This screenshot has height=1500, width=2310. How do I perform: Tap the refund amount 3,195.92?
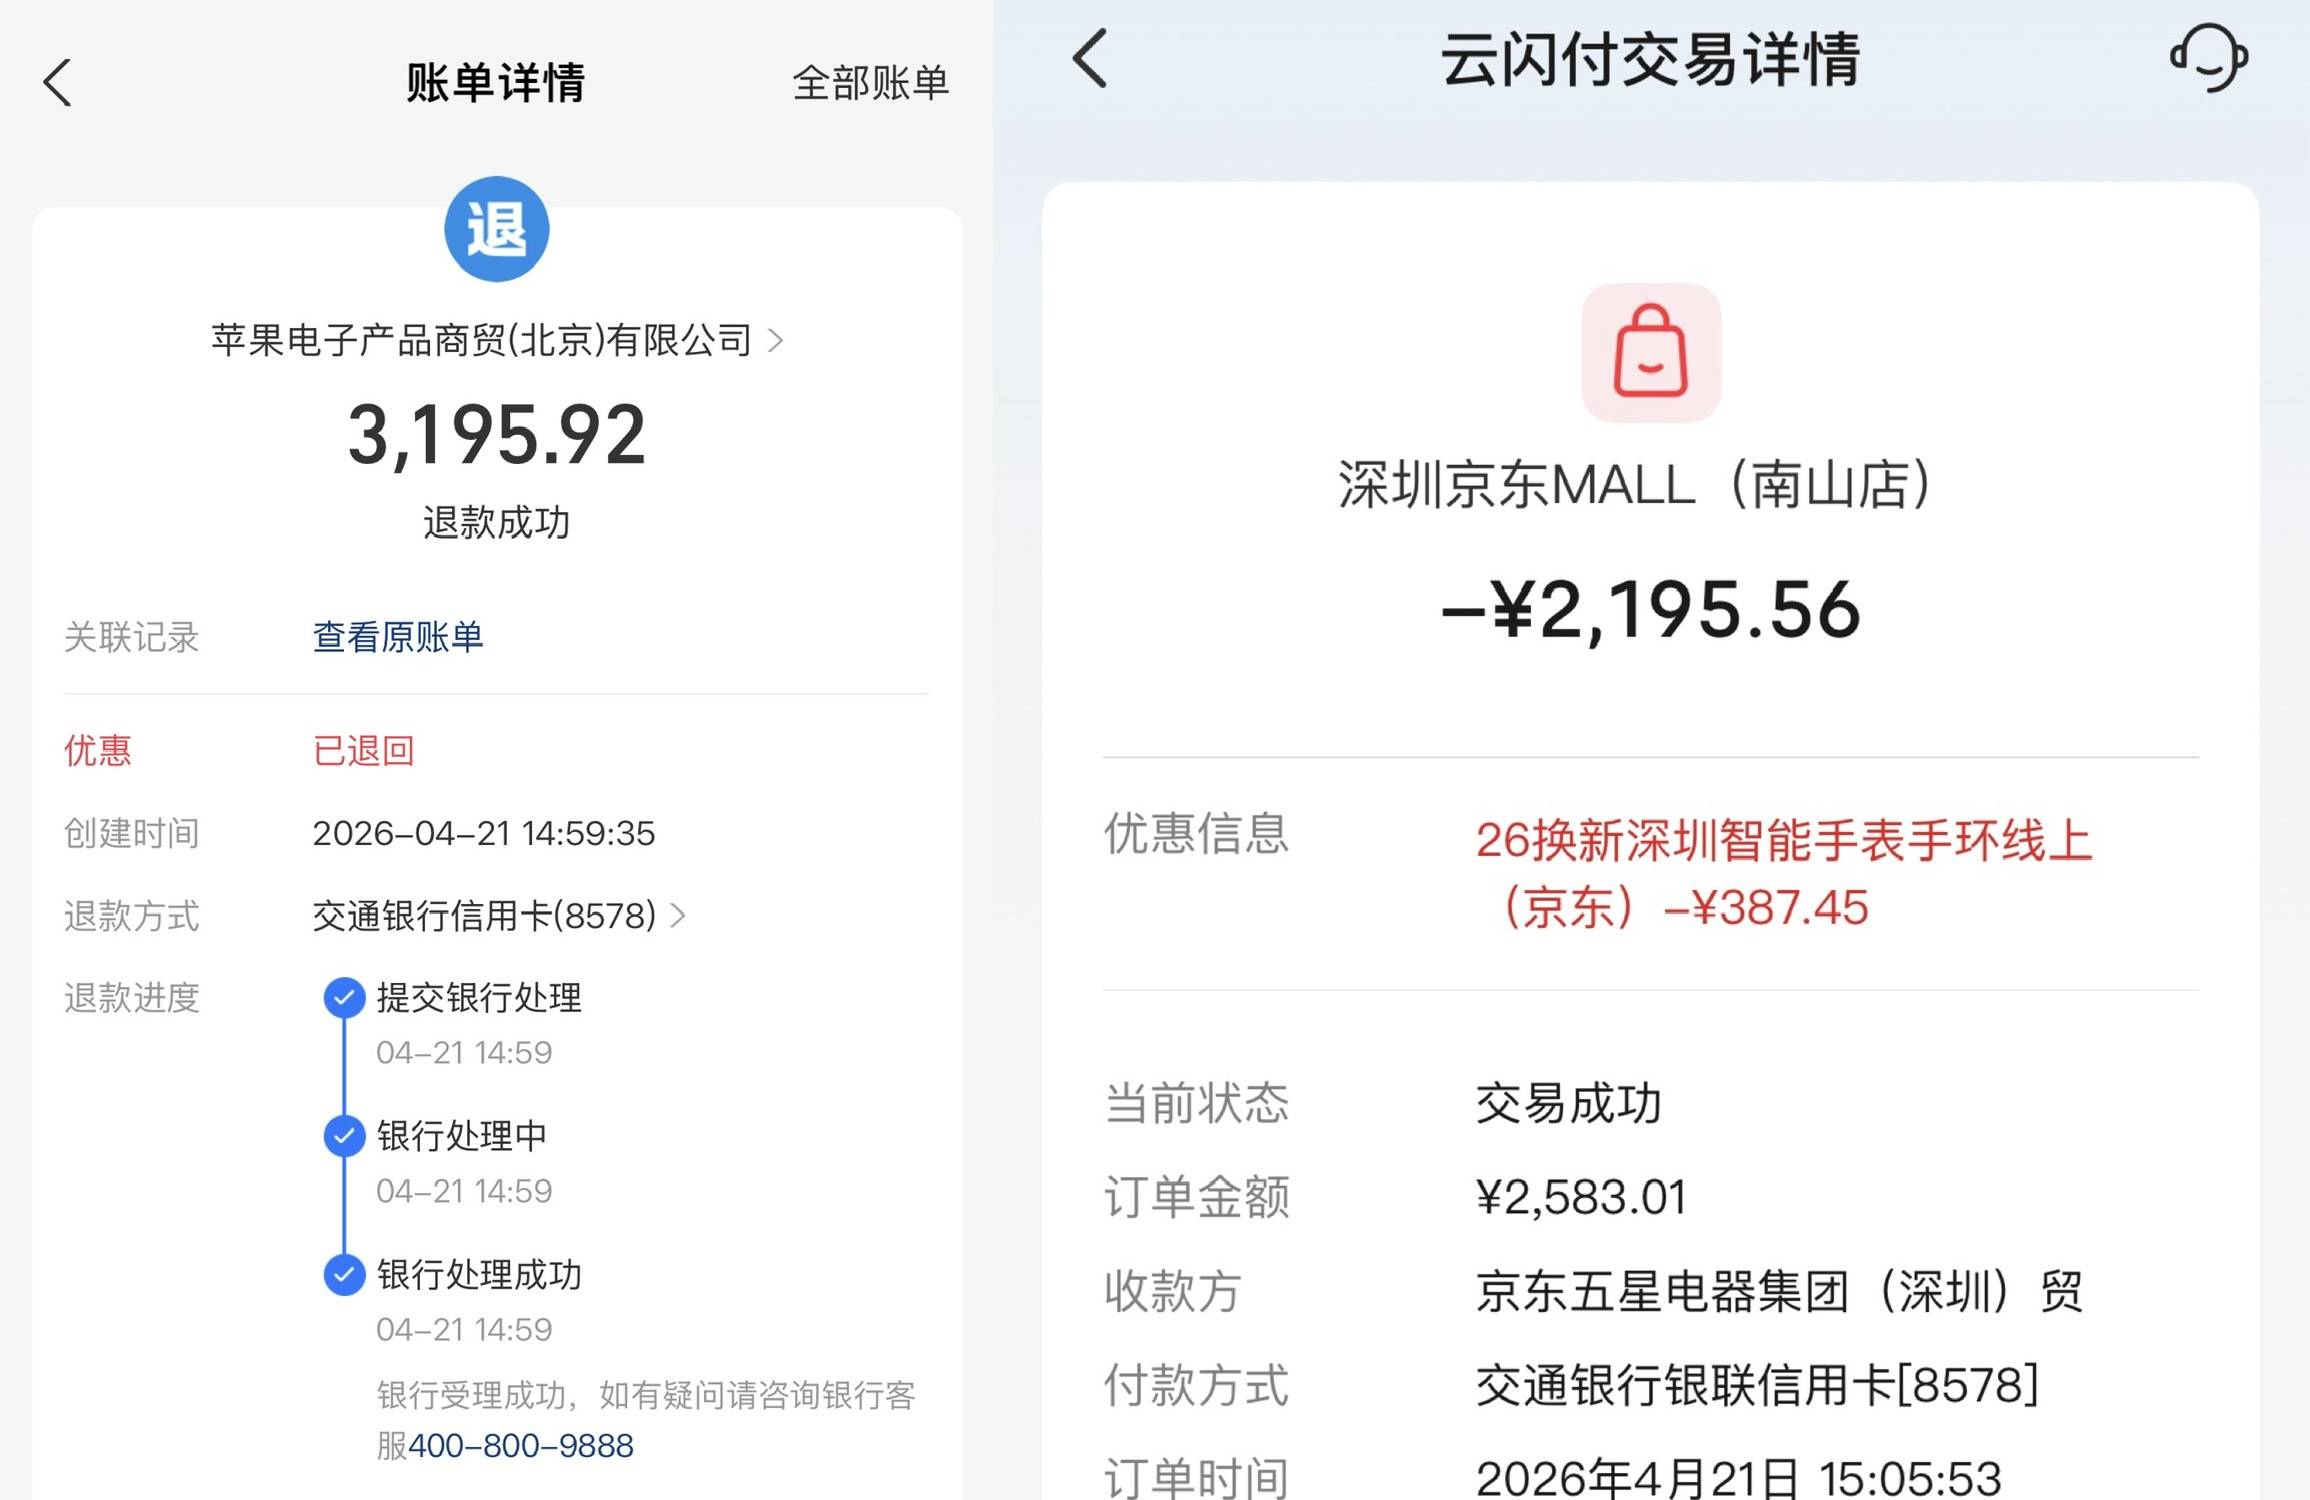(497, 435)
